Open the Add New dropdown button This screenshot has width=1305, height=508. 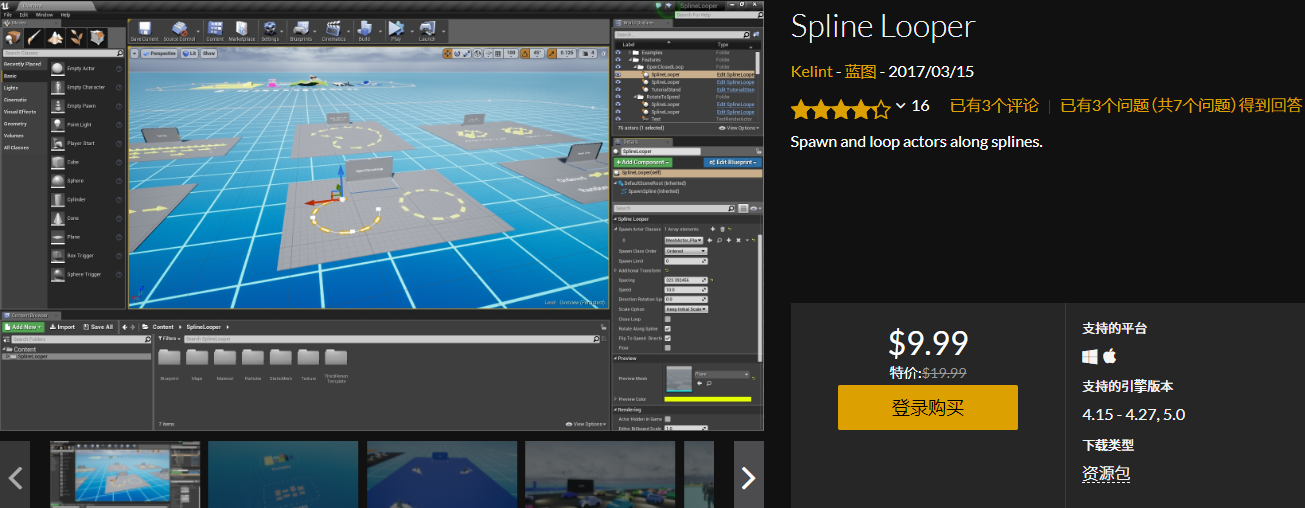coord(23,327)
